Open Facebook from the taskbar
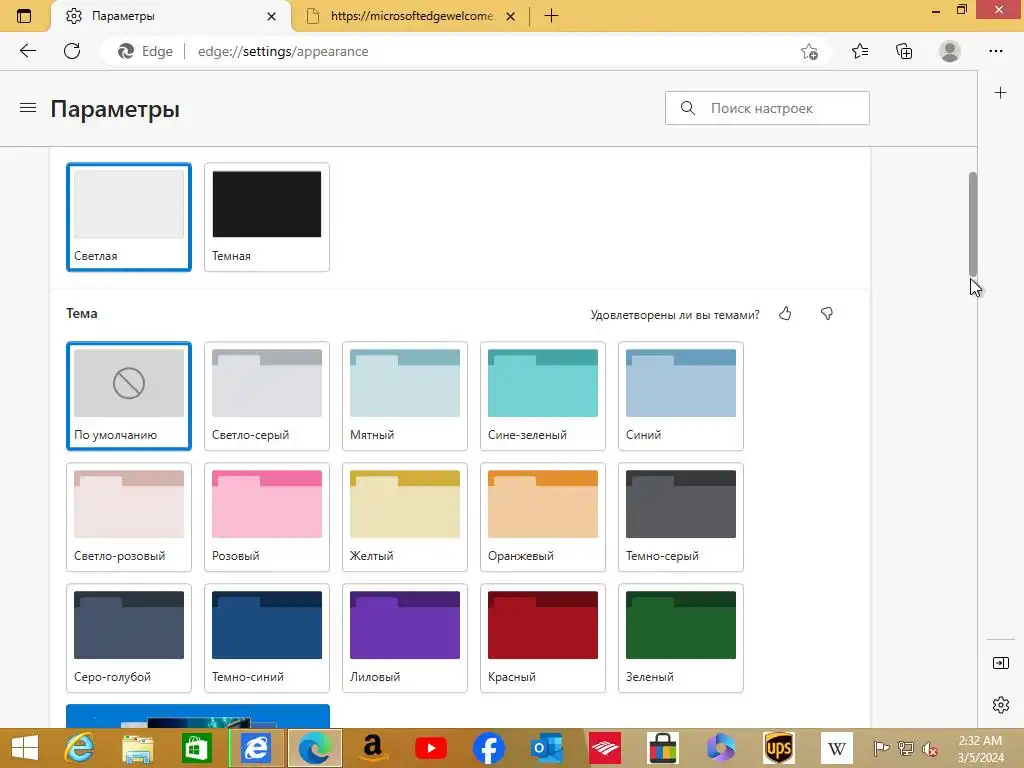Screen dimensions: 1024x768 pos(488,748)
